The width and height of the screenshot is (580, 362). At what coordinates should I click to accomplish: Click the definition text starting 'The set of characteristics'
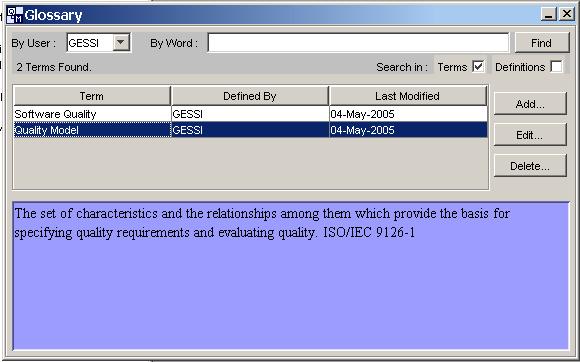tap(262, 223)
